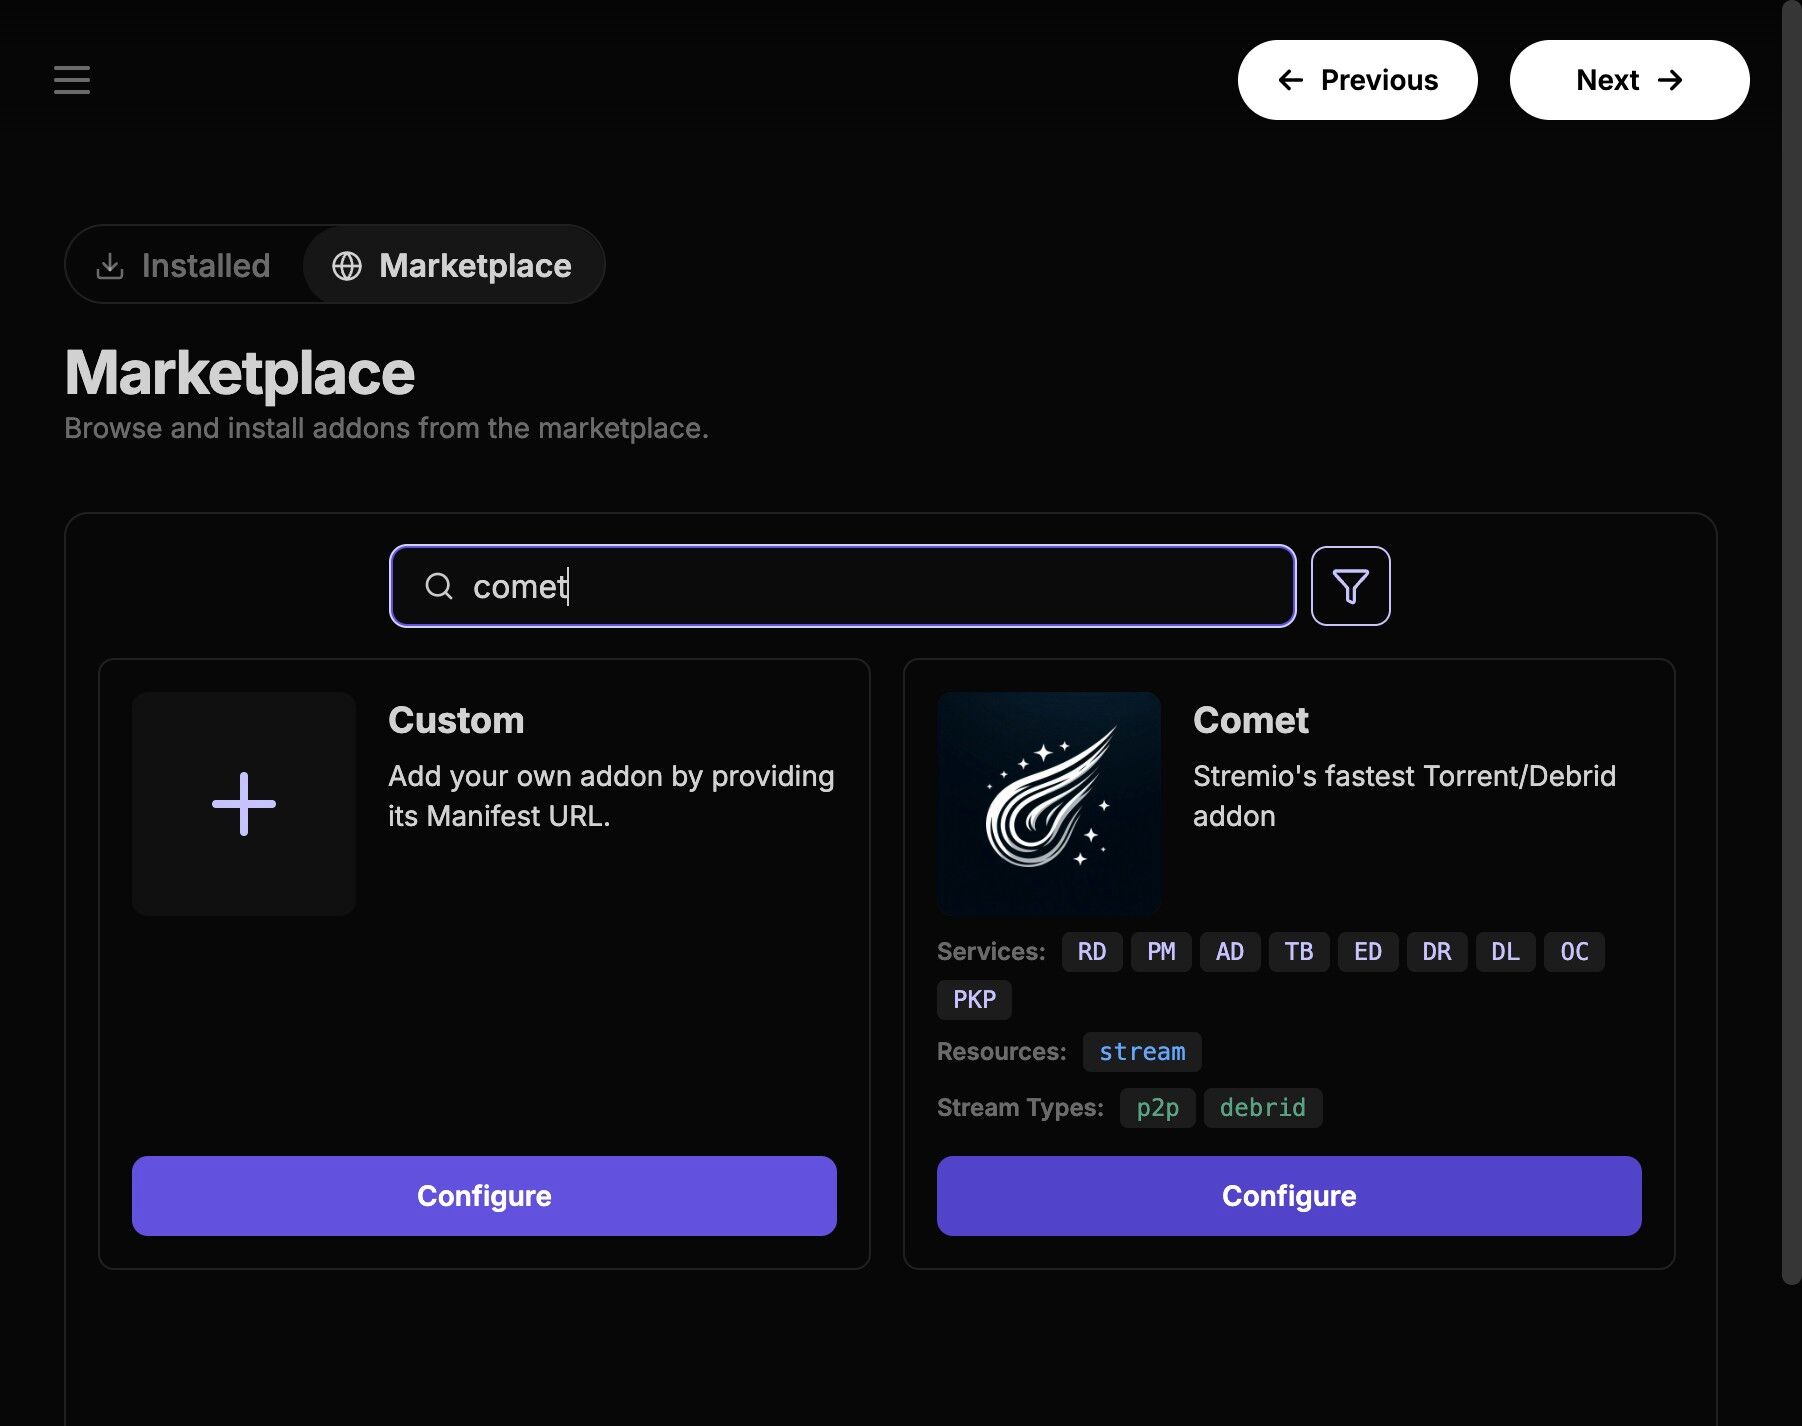Click the stream resource tag

(1141, 1052)
